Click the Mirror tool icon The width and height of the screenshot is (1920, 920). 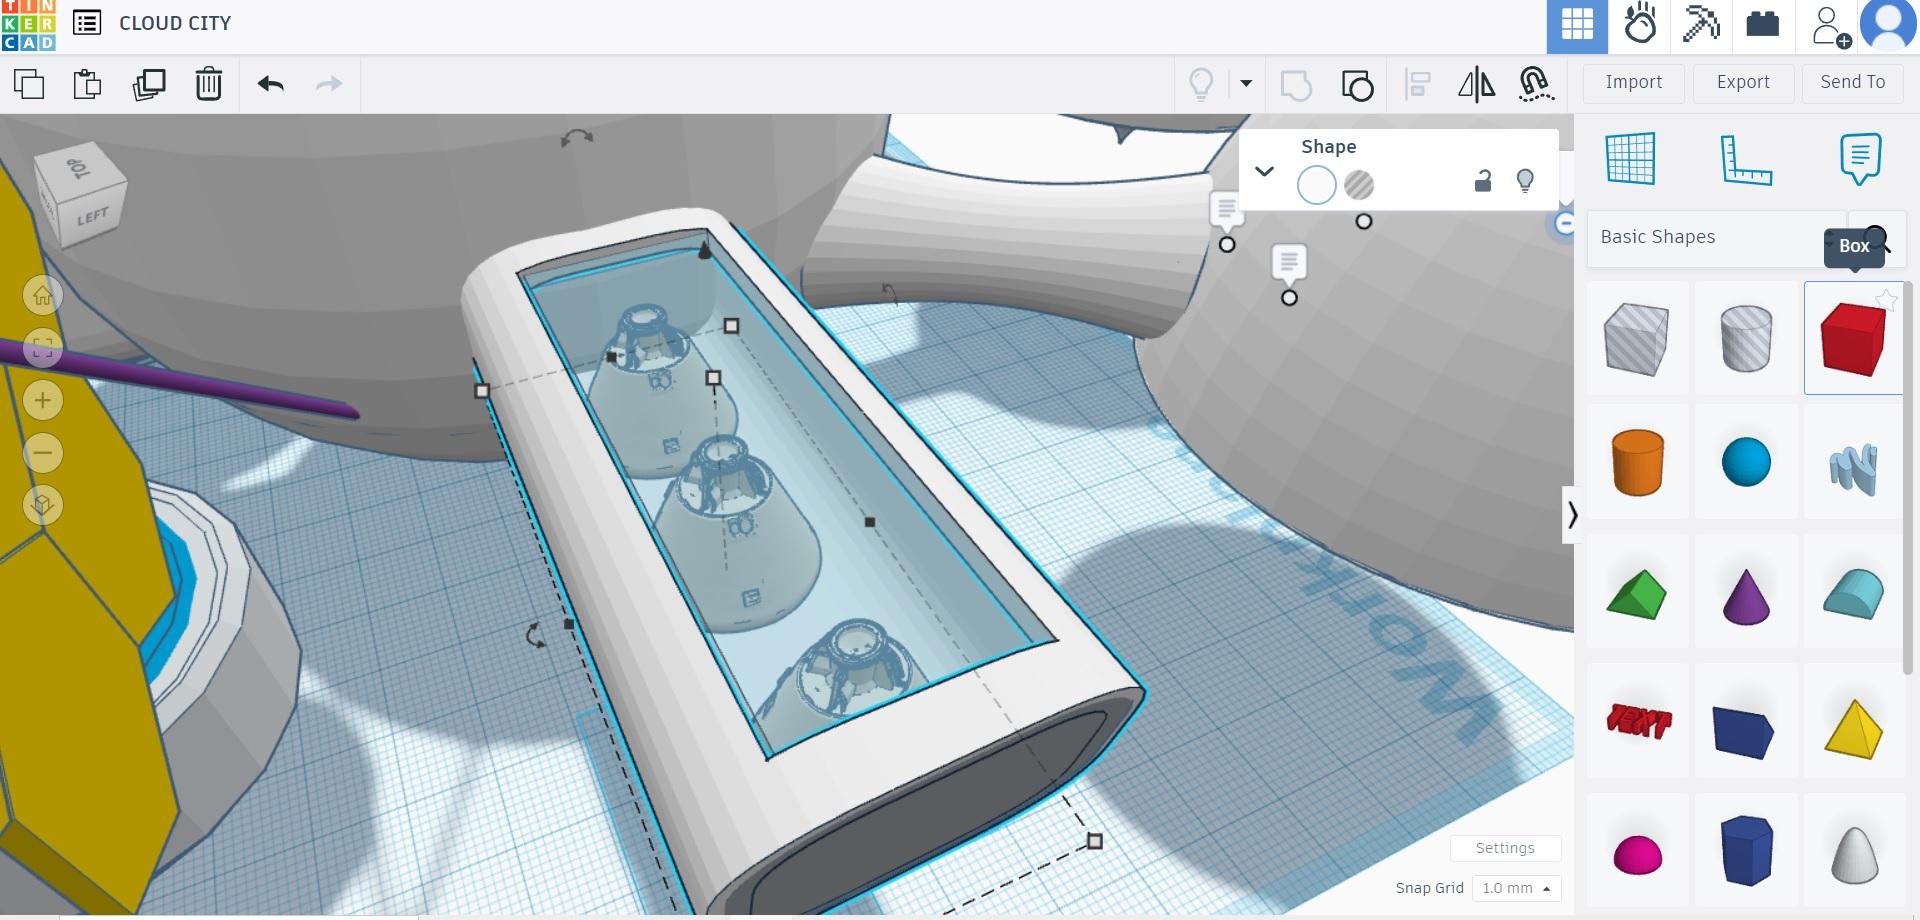[x=1476, y=84]
